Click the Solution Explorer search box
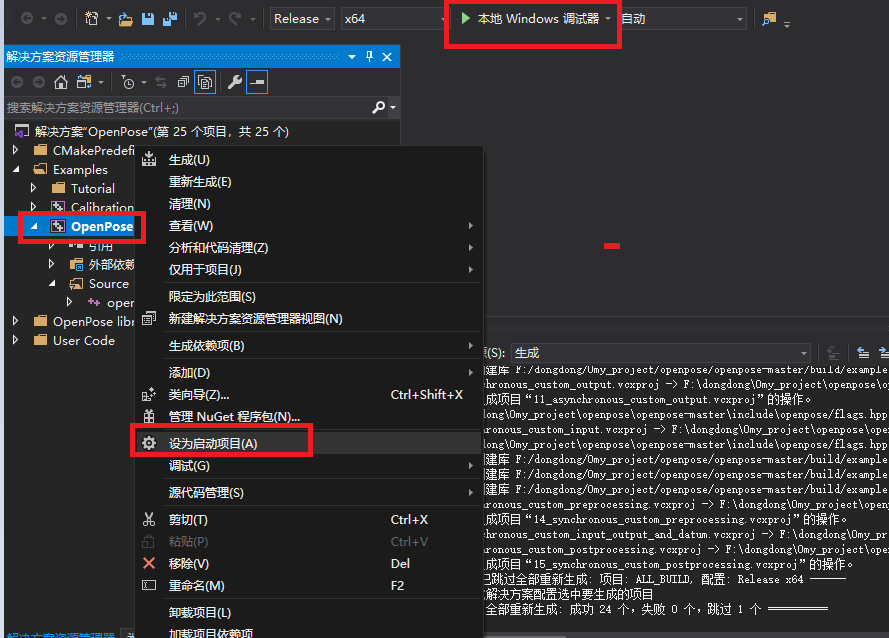 pos(187,107)
